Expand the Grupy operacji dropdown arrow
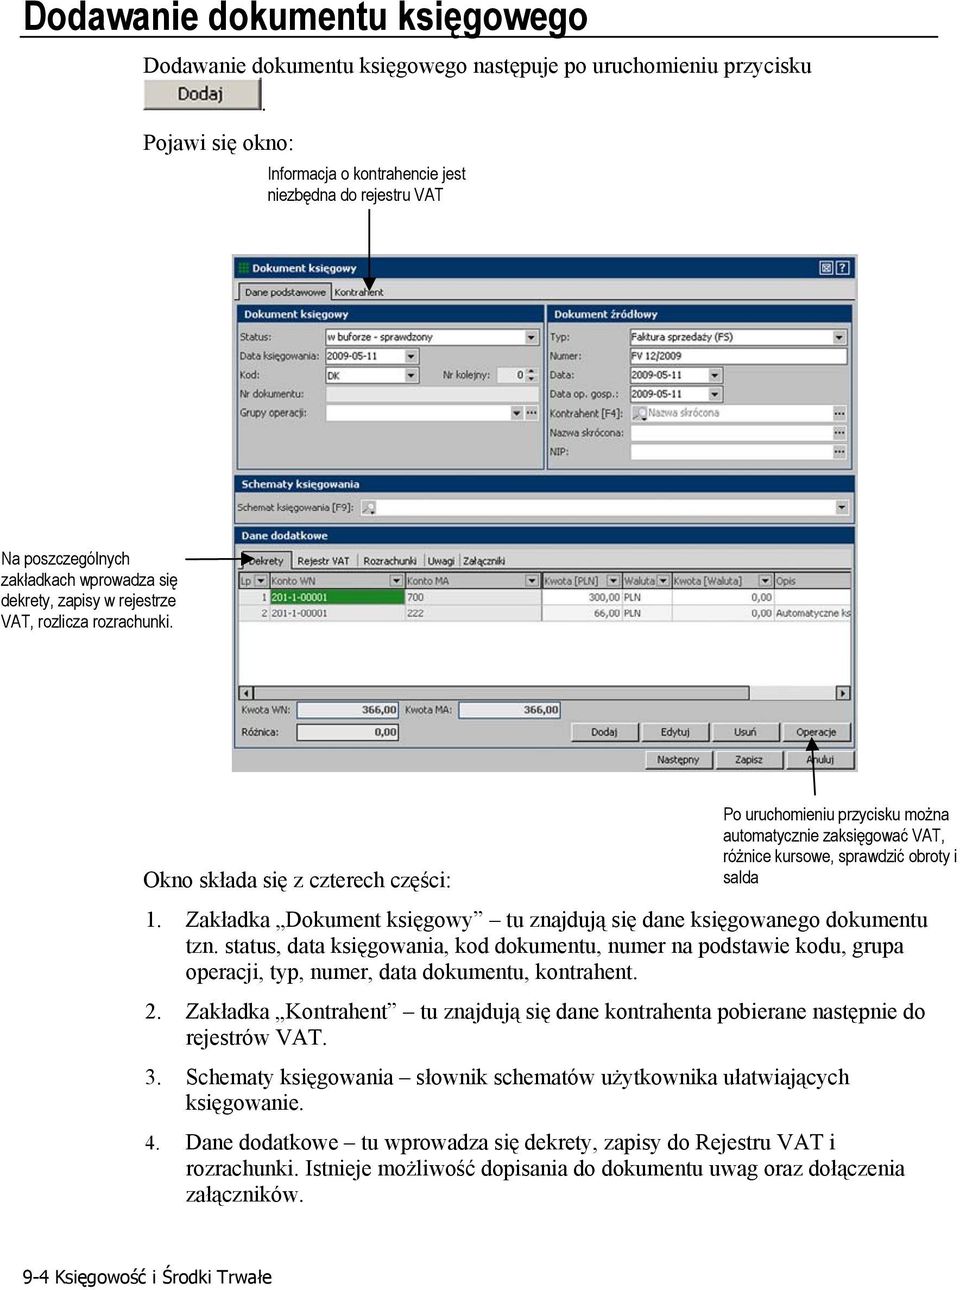Viewport: 960px width, 1290px height. click(517, 413)
